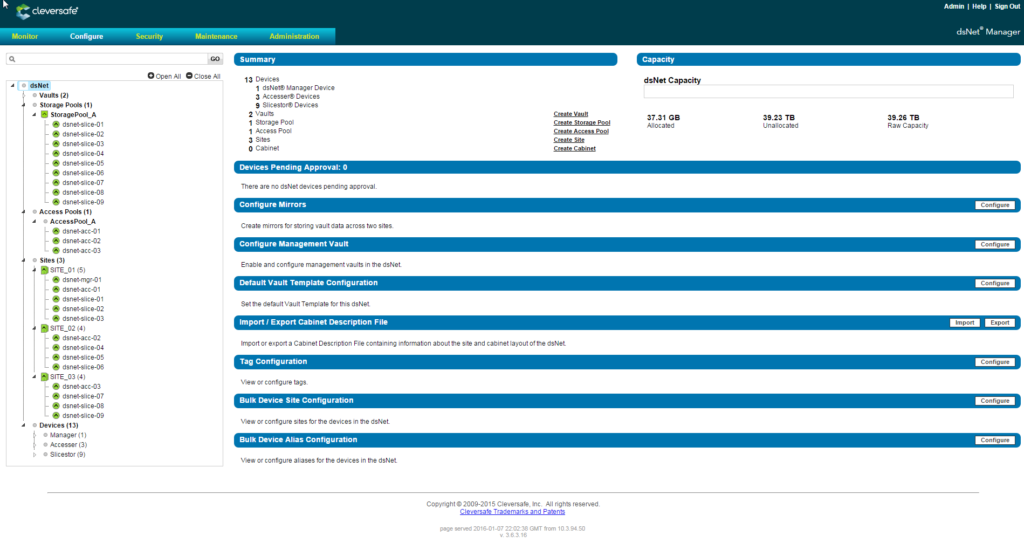Click the status icon of dsnet-slice-04 under StoragePool_A
Viewport: 1024px width, 550px height.
(56, 154)
